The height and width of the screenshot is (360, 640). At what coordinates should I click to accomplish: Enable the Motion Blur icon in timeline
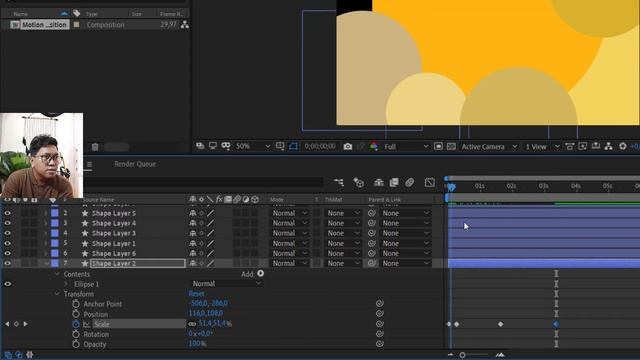pos(409,182)
